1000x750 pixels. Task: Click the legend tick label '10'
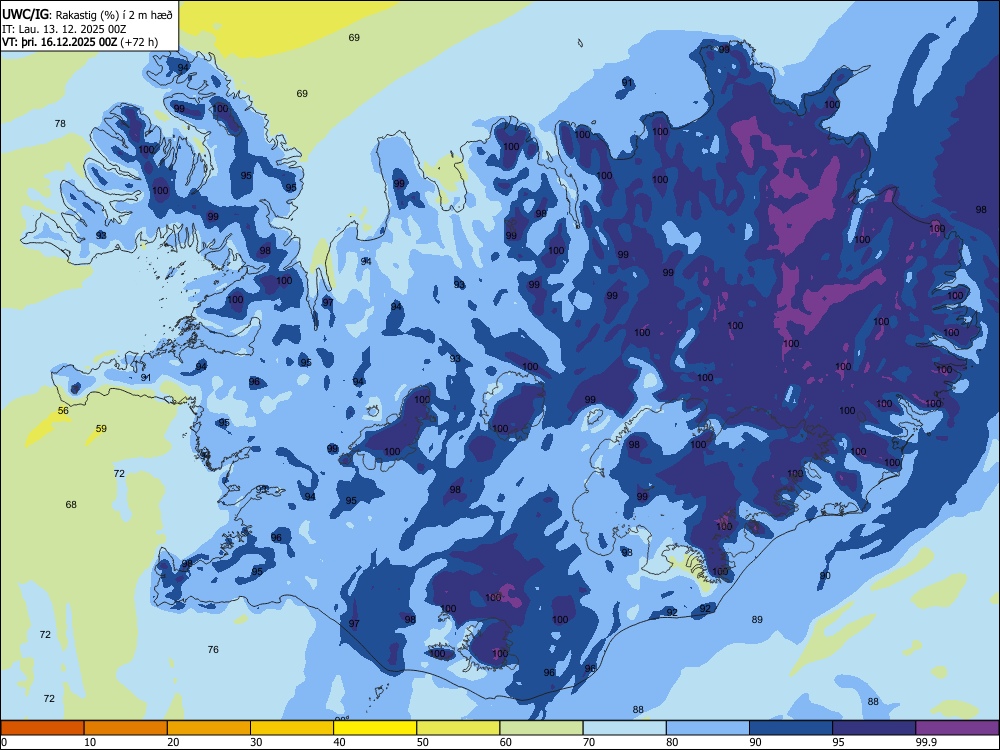click(90, 742)
